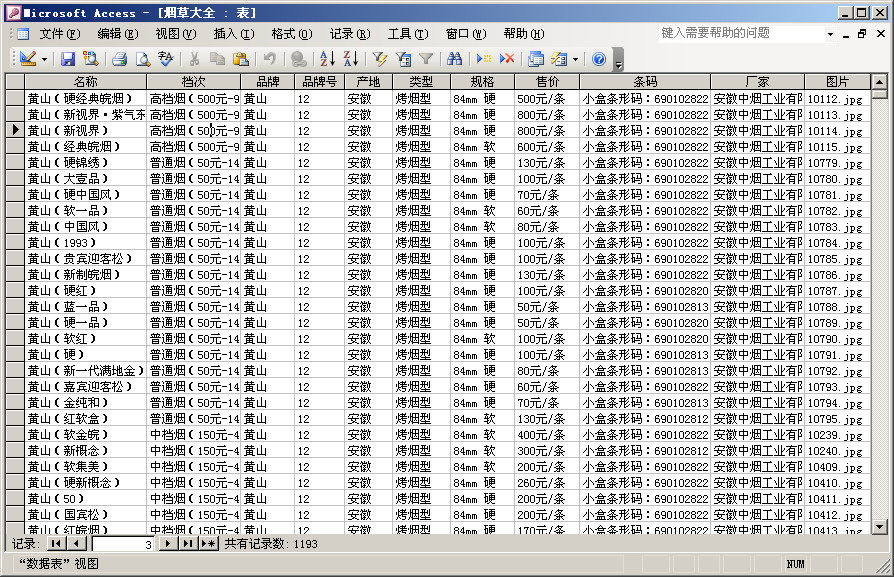The image size is (894, 577).
Task: Go to first record navigation button
Action: 56,543
